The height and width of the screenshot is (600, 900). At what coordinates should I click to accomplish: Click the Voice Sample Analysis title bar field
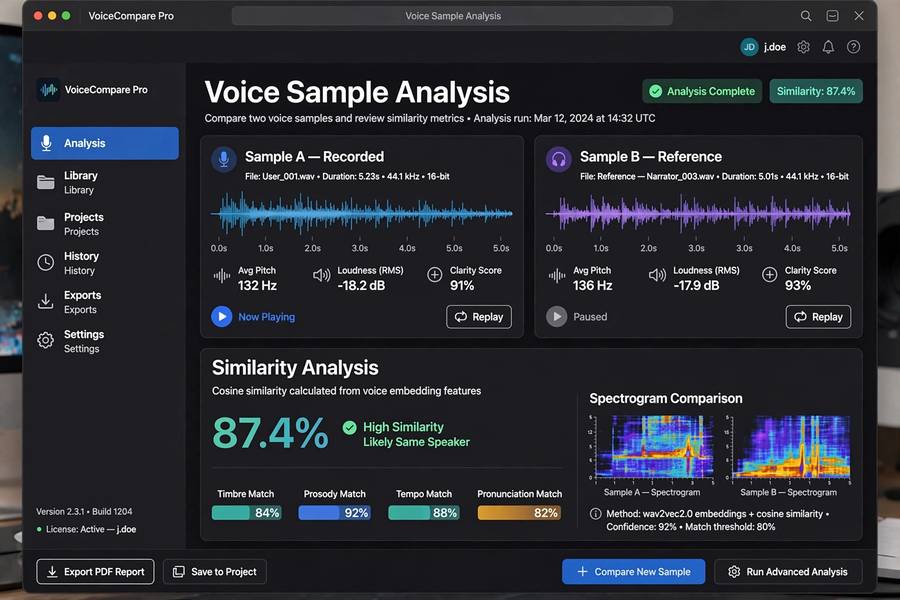click(x=452, y=16)
